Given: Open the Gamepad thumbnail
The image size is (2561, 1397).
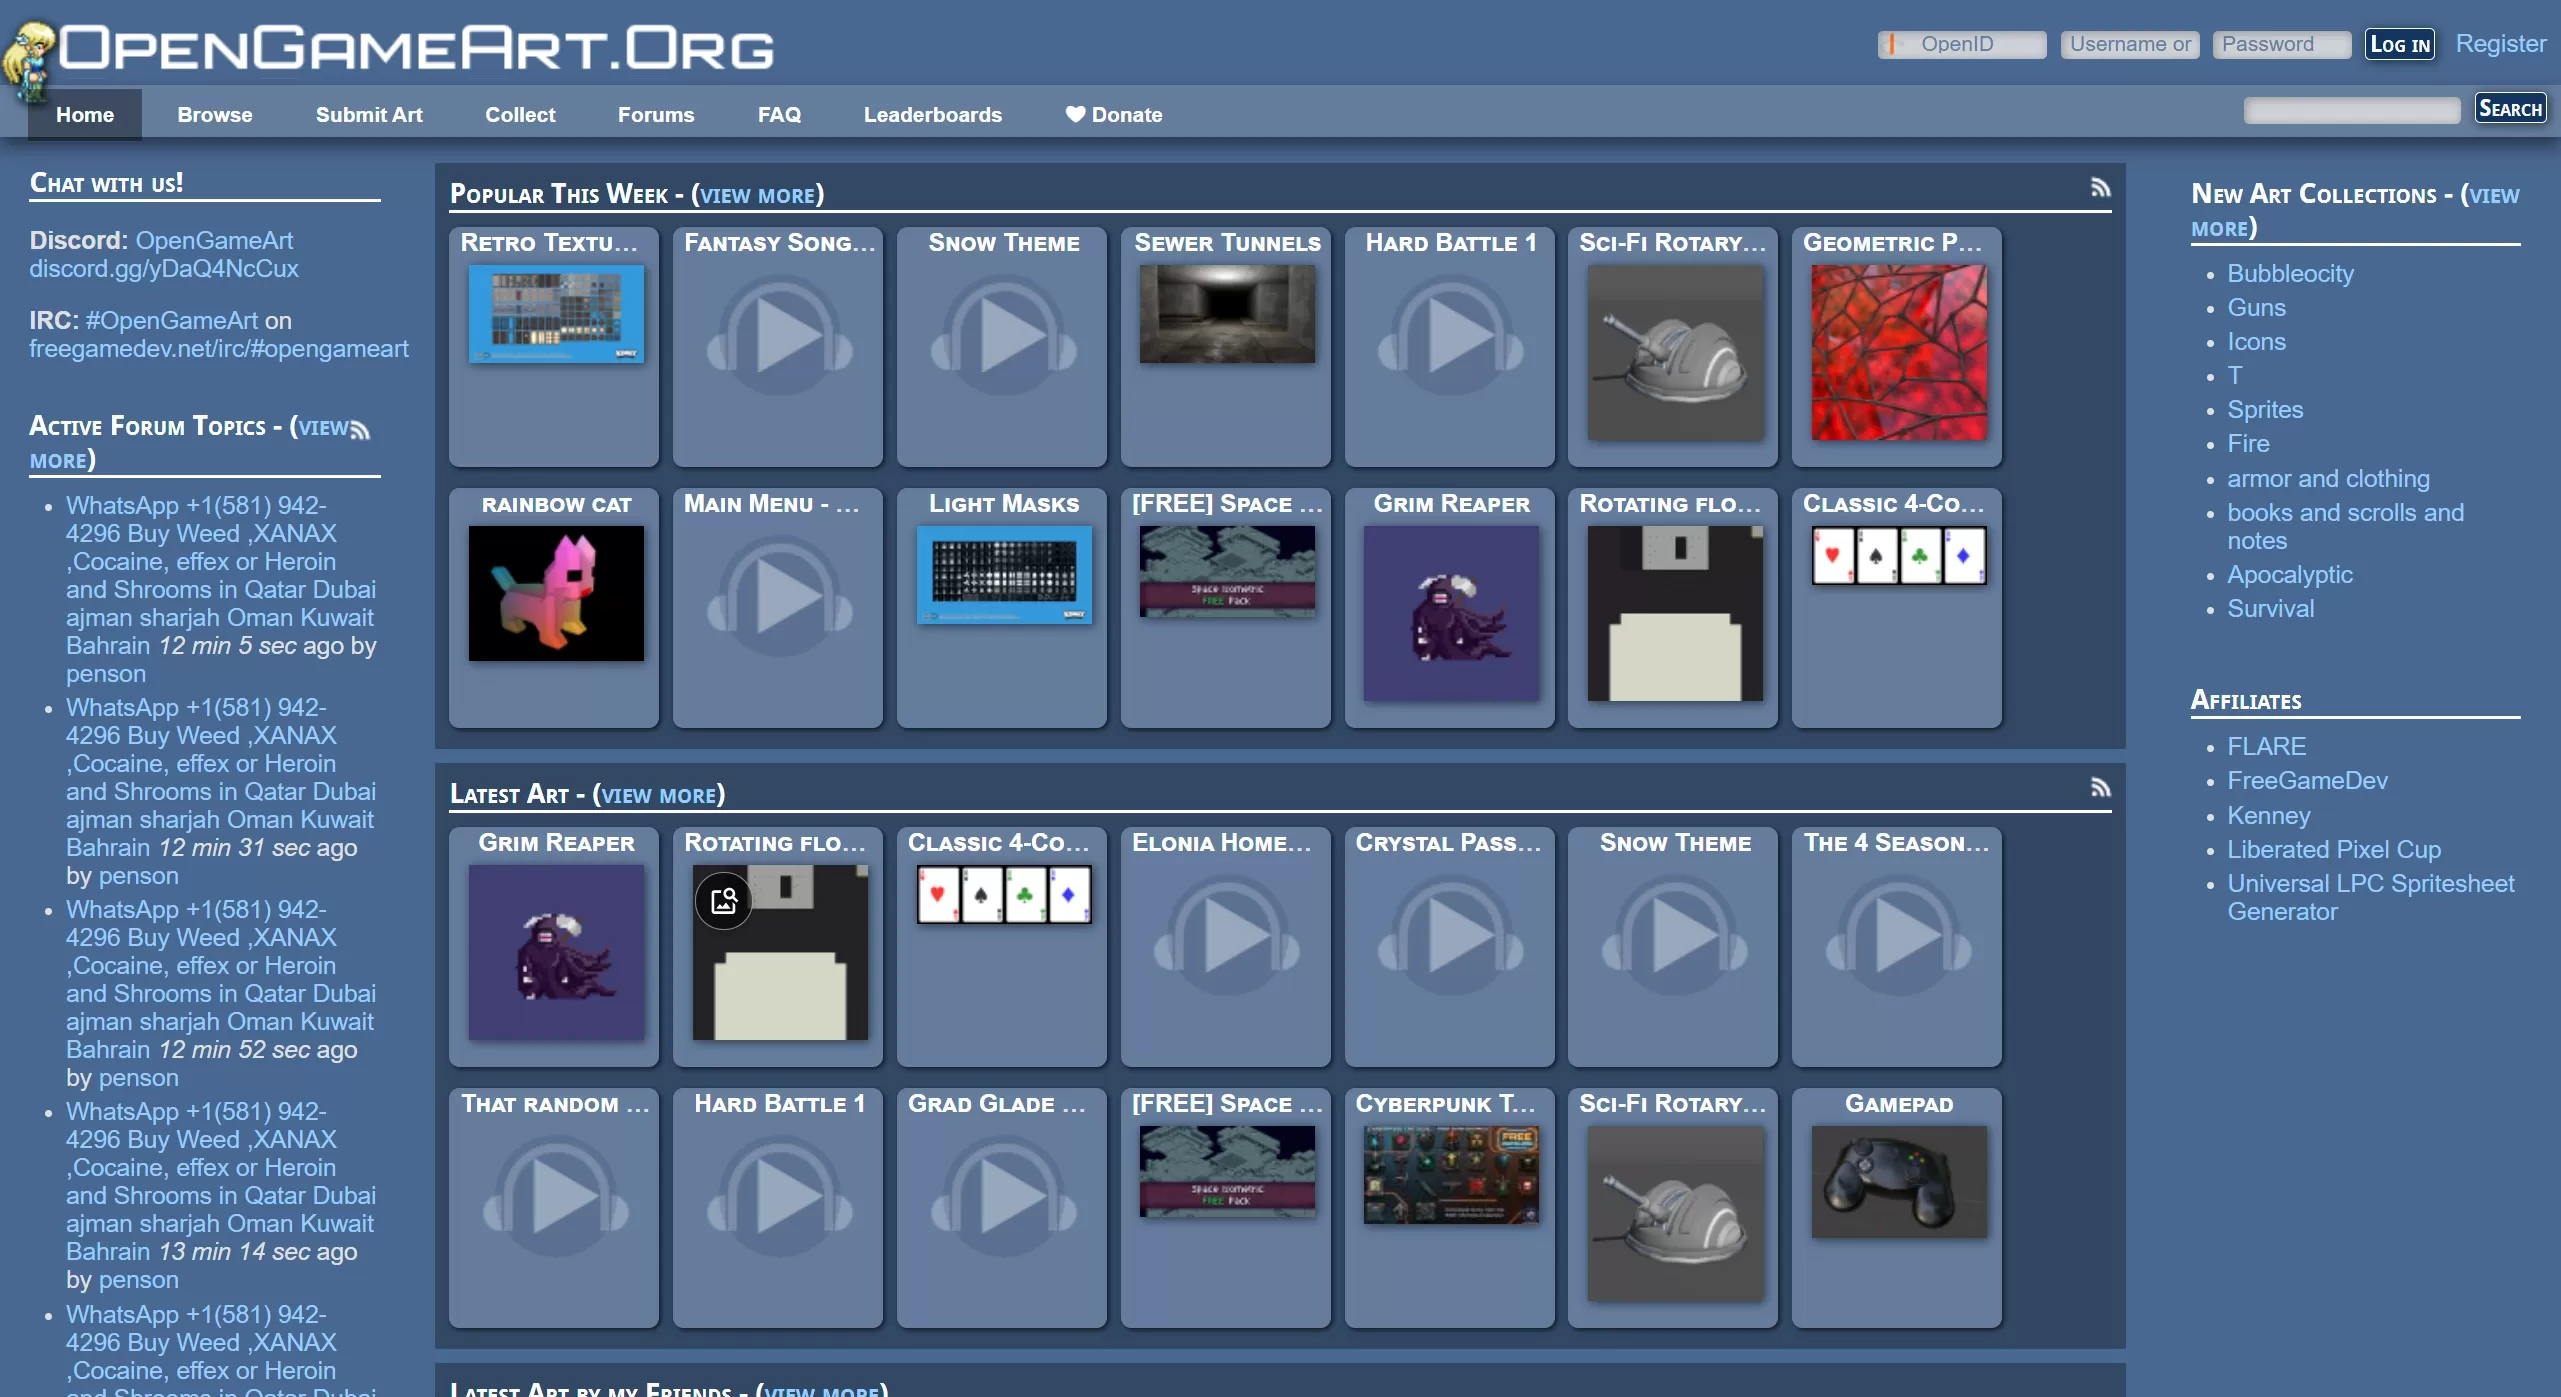Looking at the screenshot, I should pos(1899,1181).
